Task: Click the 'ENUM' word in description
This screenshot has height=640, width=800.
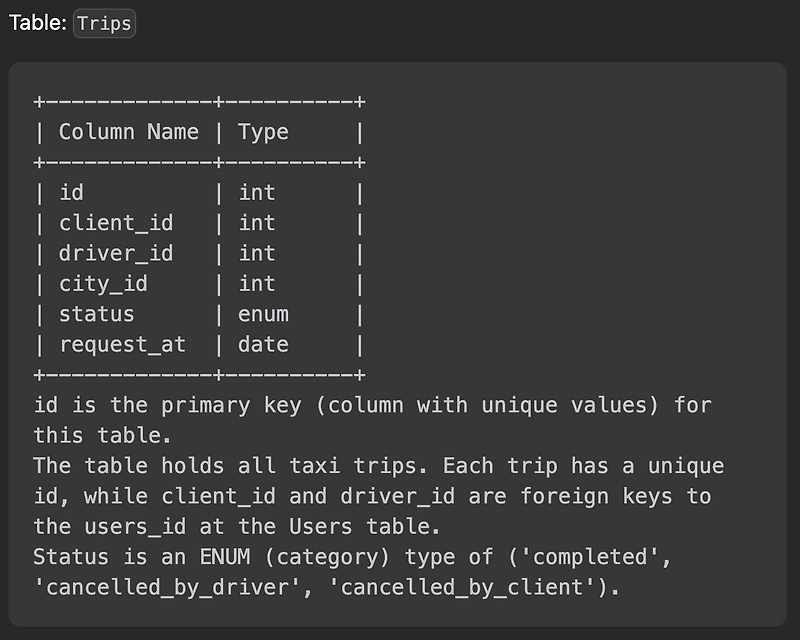Action: click(225, 557)
